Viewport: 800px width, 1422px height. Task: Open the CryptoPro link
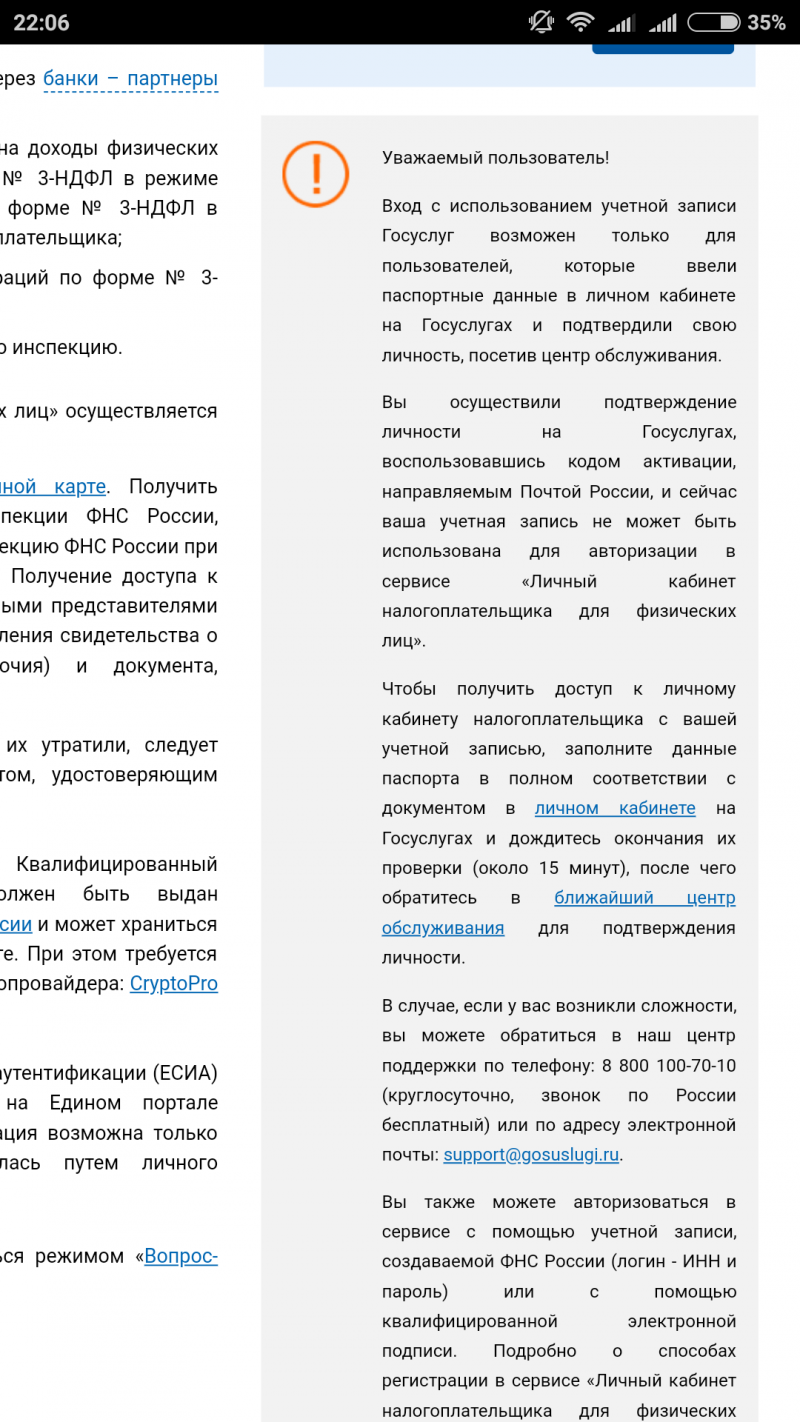(173, 983)
